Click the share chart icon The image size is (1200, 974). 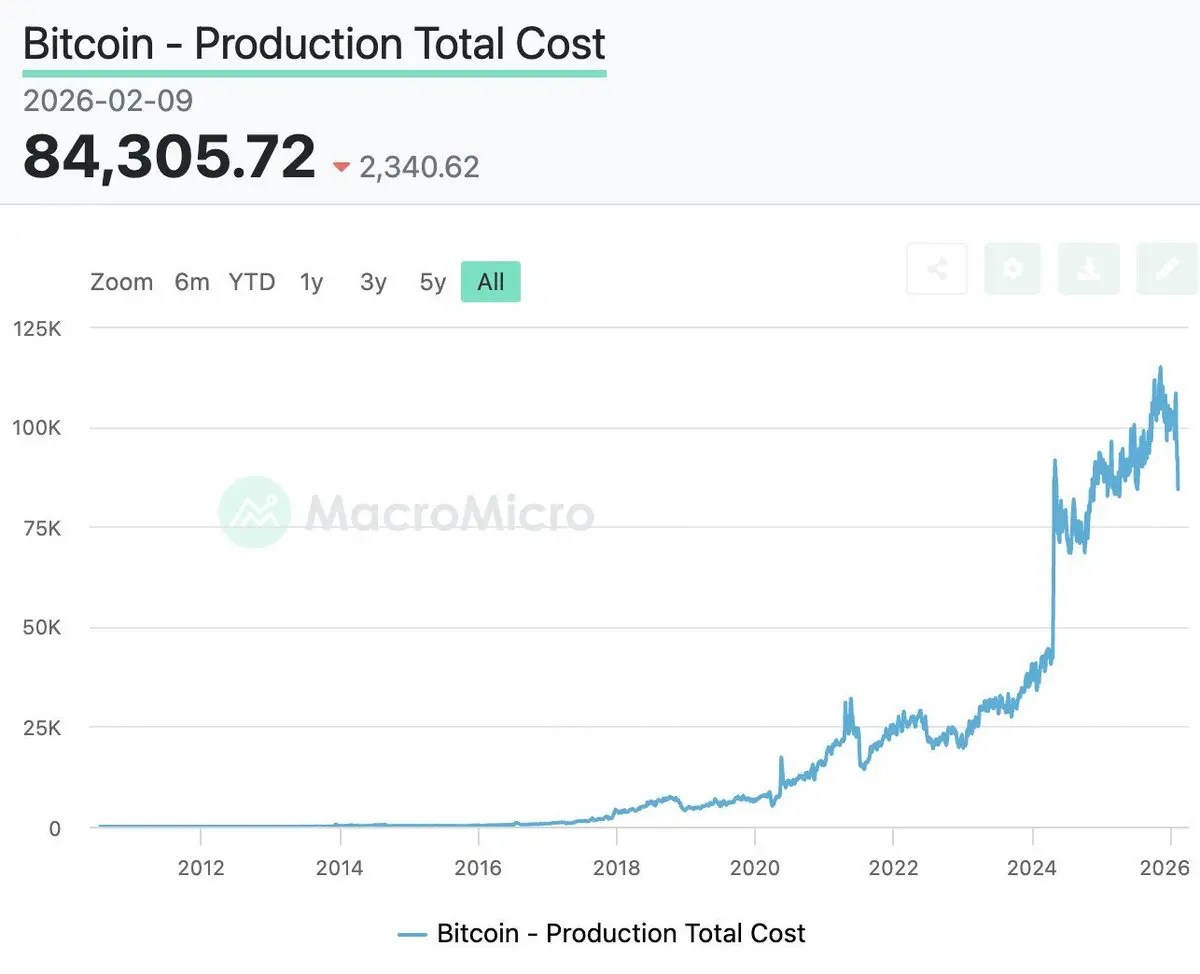click(x=937, y=269)
